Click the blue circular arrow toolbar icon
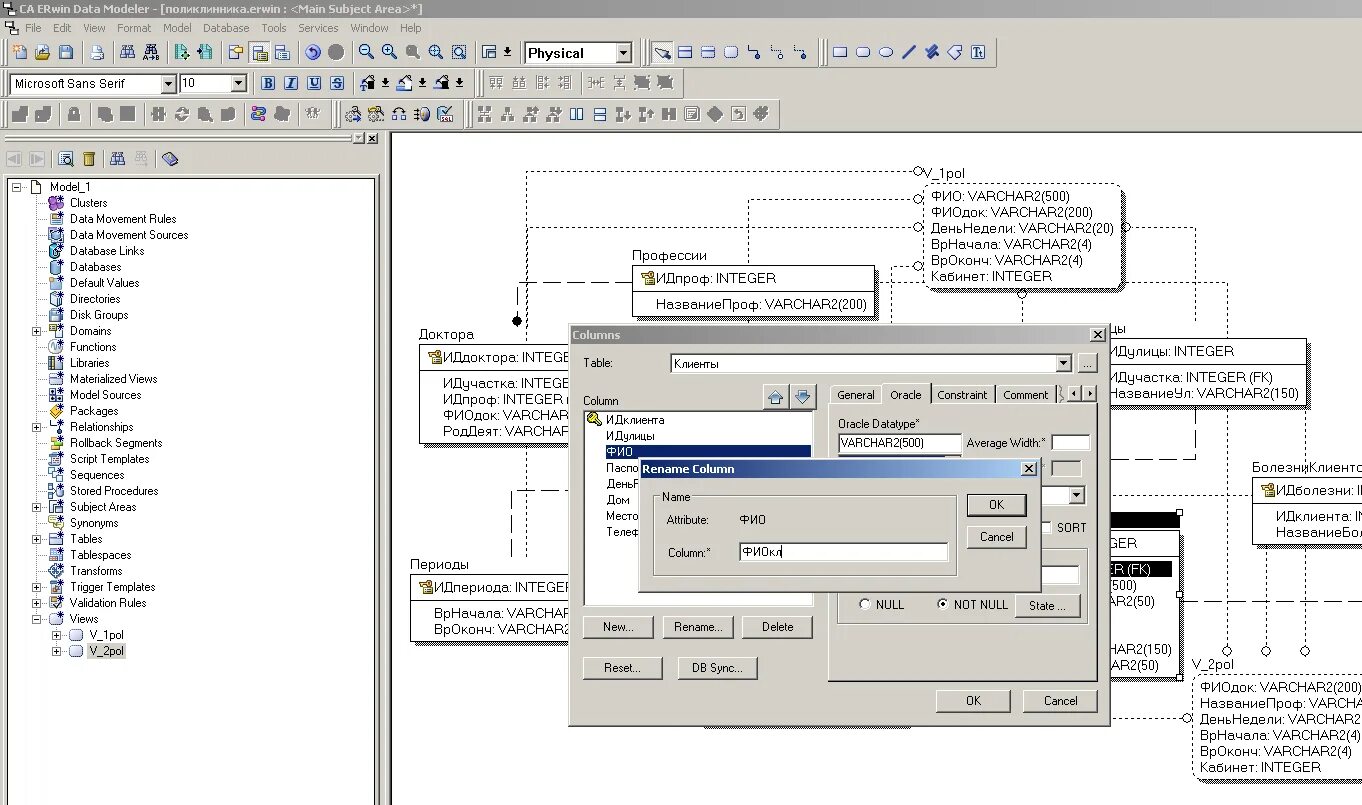1362x805 pixels. pos(313,52)
